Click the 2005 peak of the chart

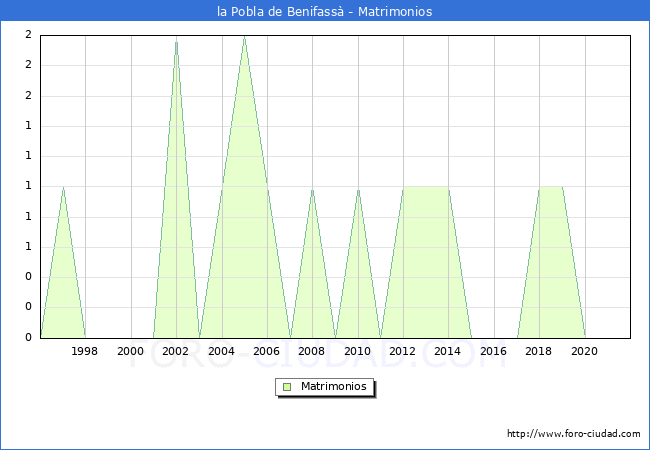click(245, 38)
